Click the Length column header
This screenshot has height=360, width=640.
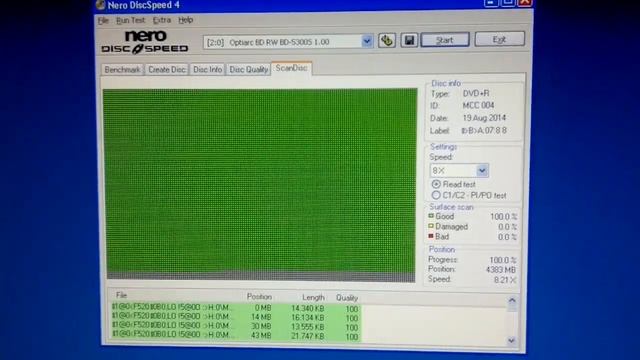click(x=313, y=298)
